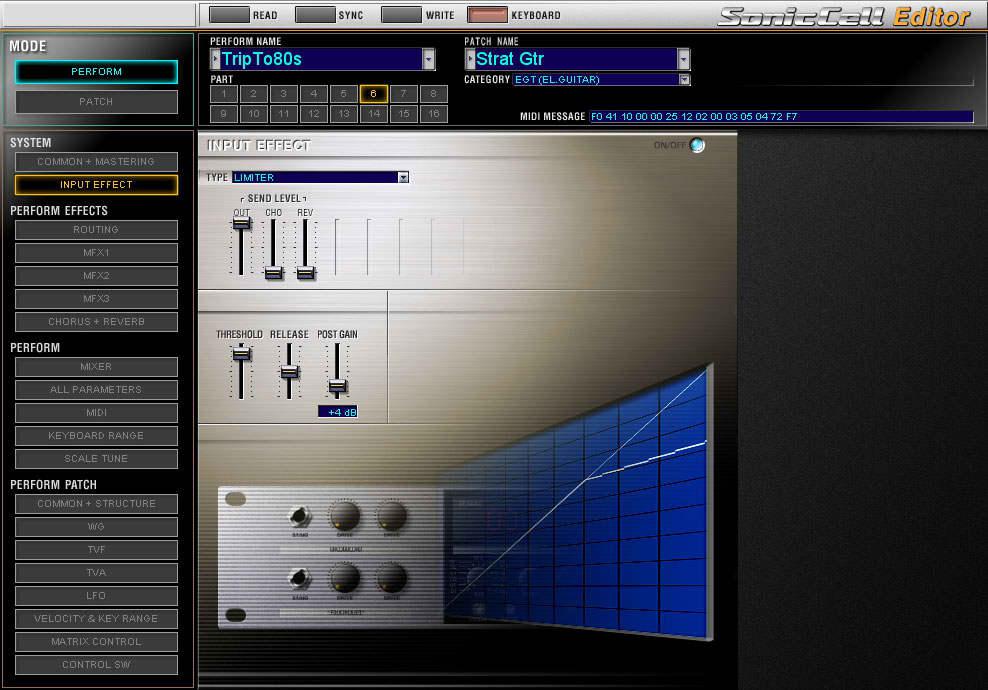Viewport: 988px width, 690px height.
Task: Open COMMON + STRUCTURE patch page
Action: (96, 504)
